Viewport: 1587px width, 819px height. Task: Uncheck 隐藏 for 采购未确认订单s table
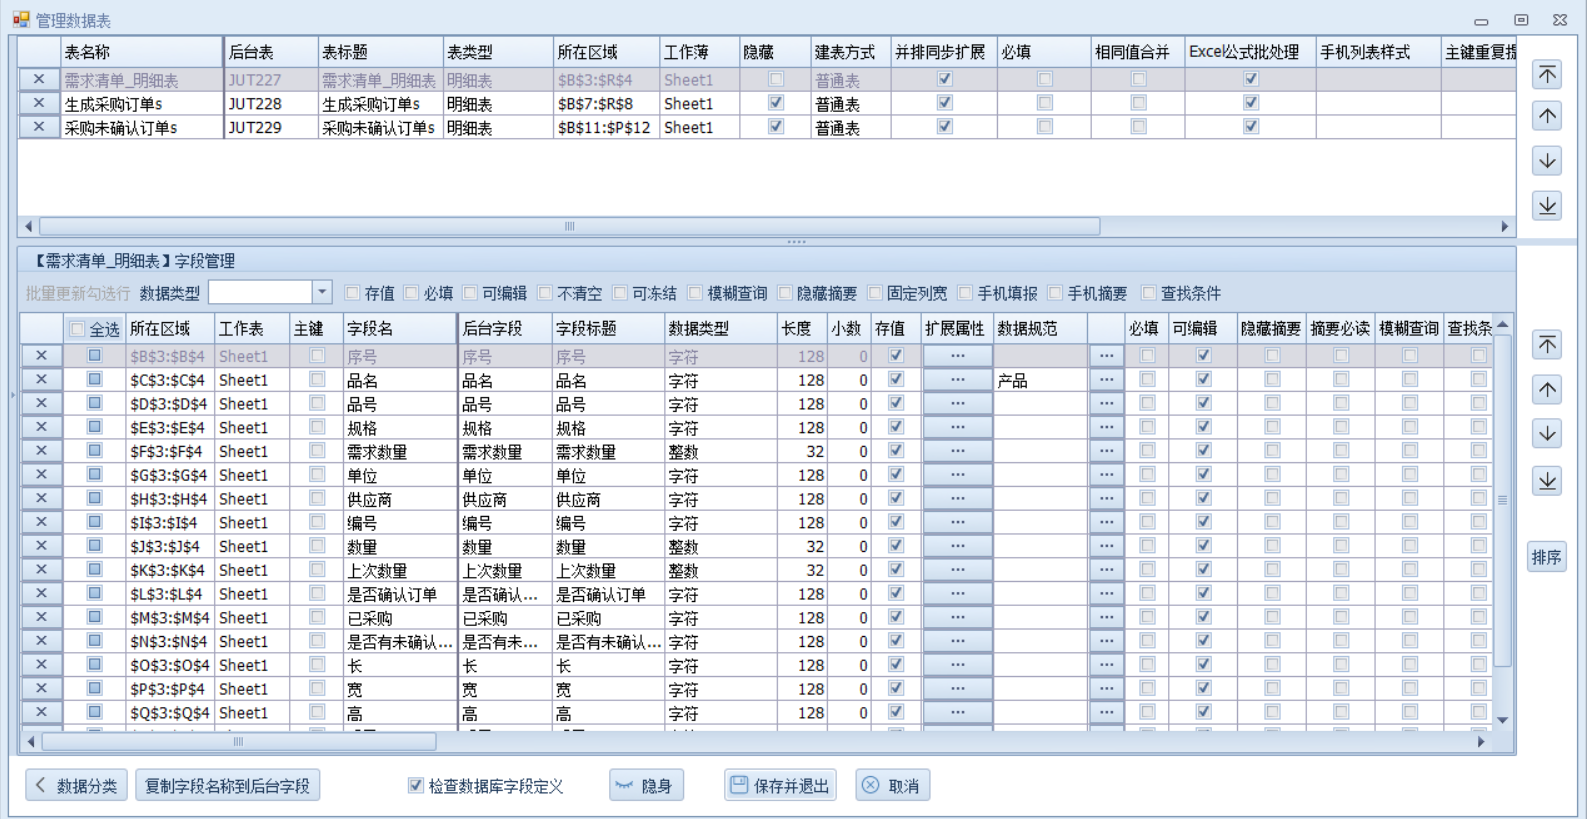pos(775,127)
